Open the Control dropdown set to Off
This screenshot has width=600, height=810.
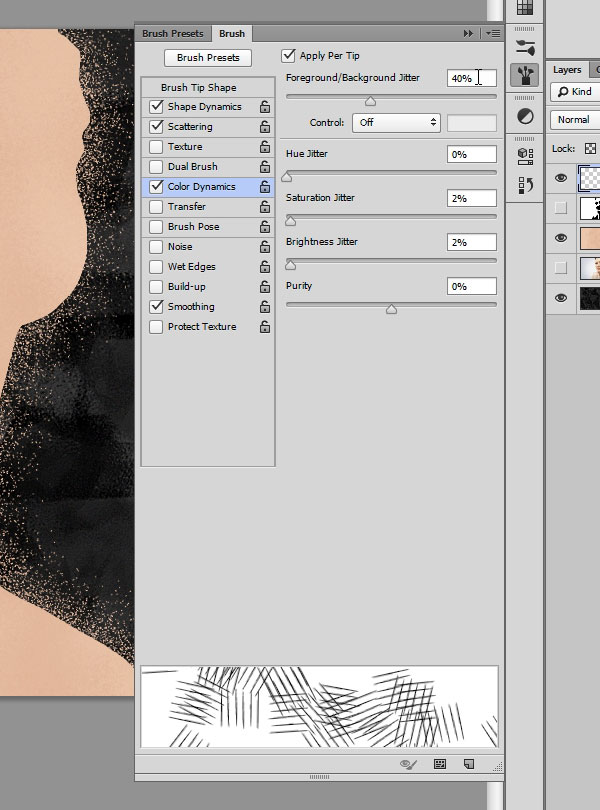click(396, 122)
